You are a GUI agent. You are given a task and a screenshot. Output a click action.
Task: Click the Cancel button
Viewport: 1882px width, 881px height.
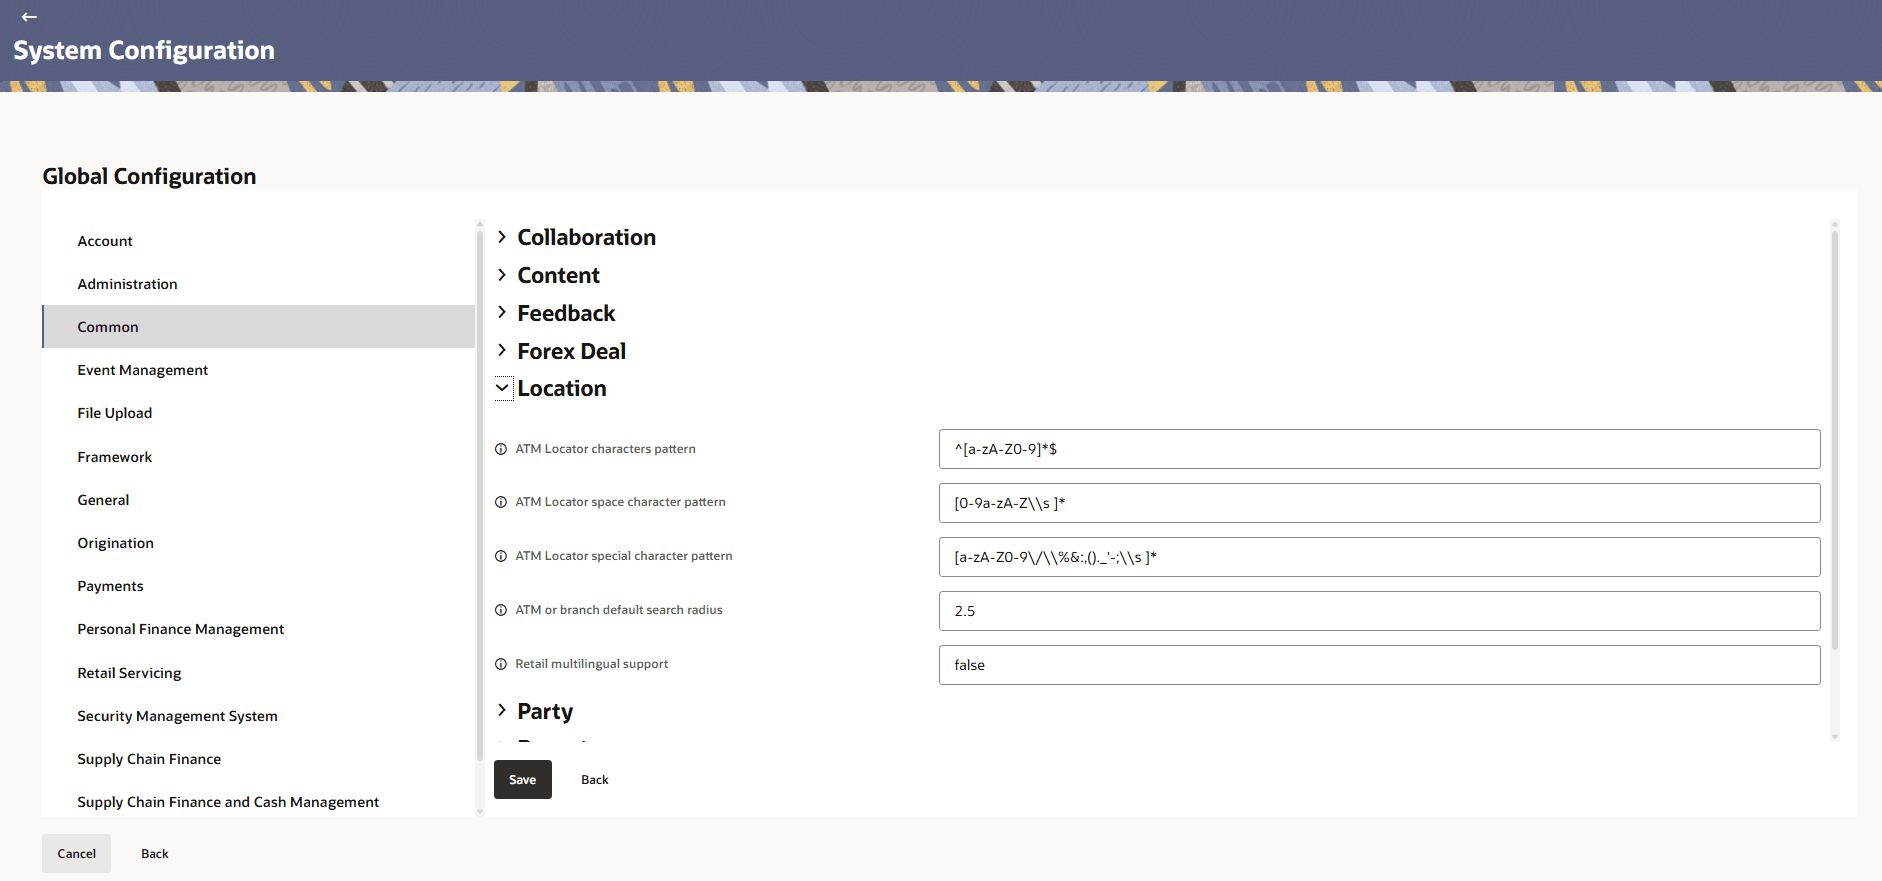77,854
